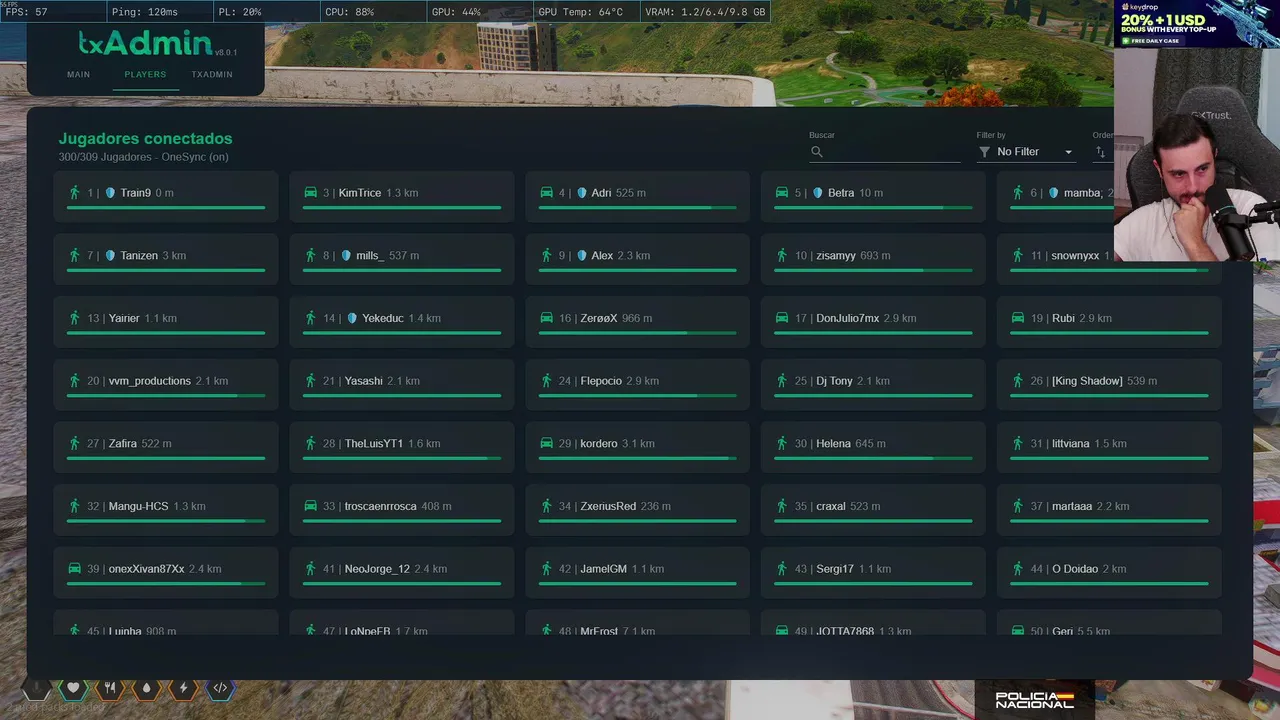Click the search magnifier icon
Screen dimensions: 1280x720
point(817,152)
